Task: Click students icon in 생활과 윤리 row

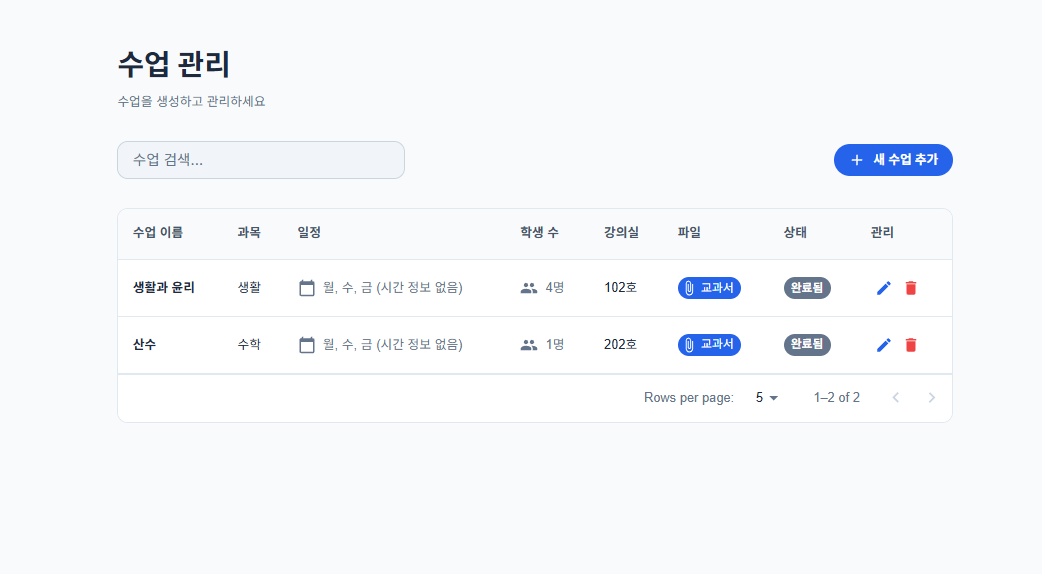Action: (x=529, y=288)
